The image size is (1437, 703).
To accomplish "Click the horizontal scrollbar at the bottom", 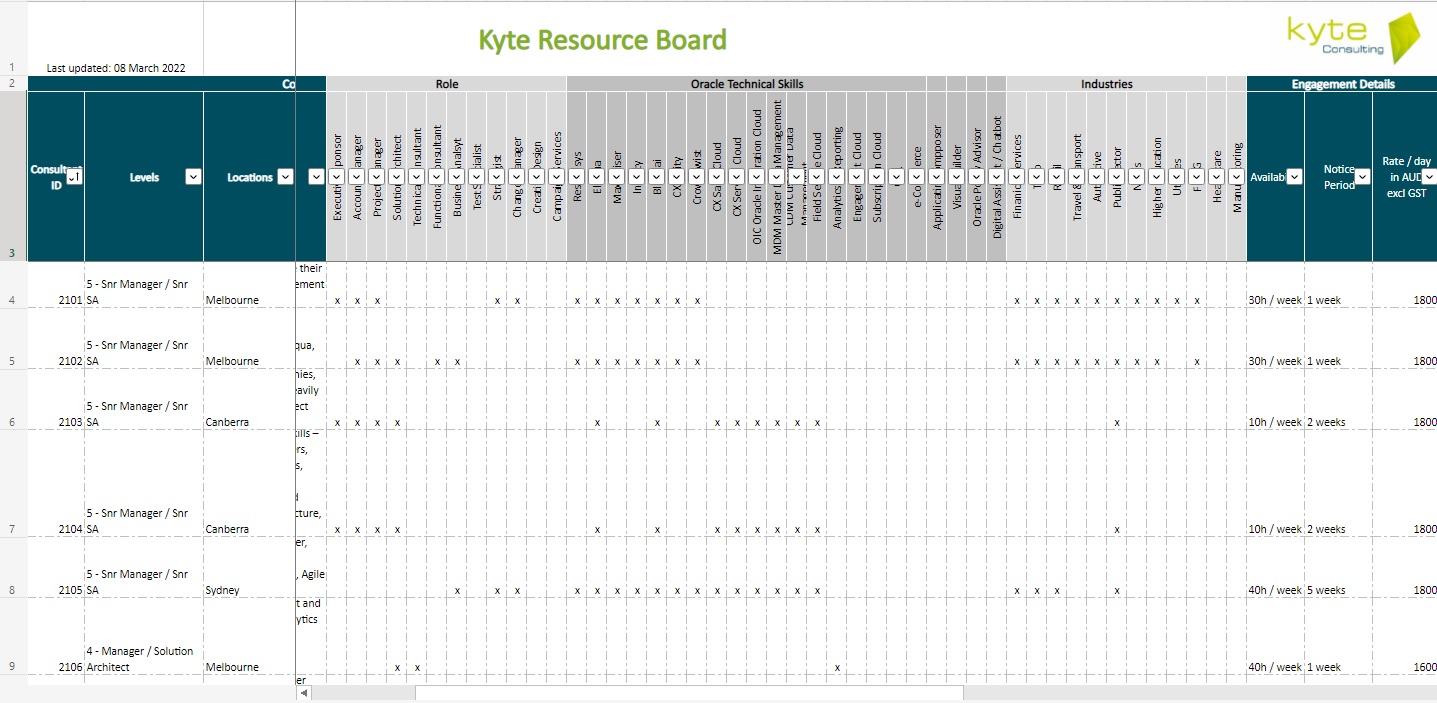I will [687, 691].
